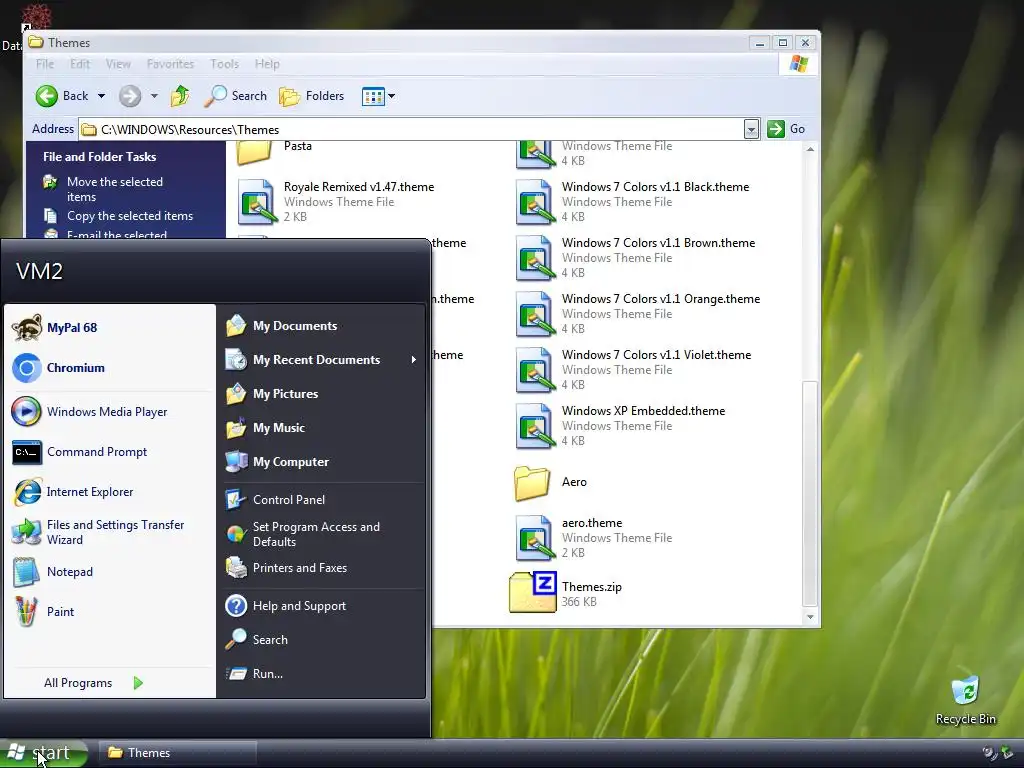Select the Pasta folder
The image size is (1024, 768).
(x=274, y=151)
